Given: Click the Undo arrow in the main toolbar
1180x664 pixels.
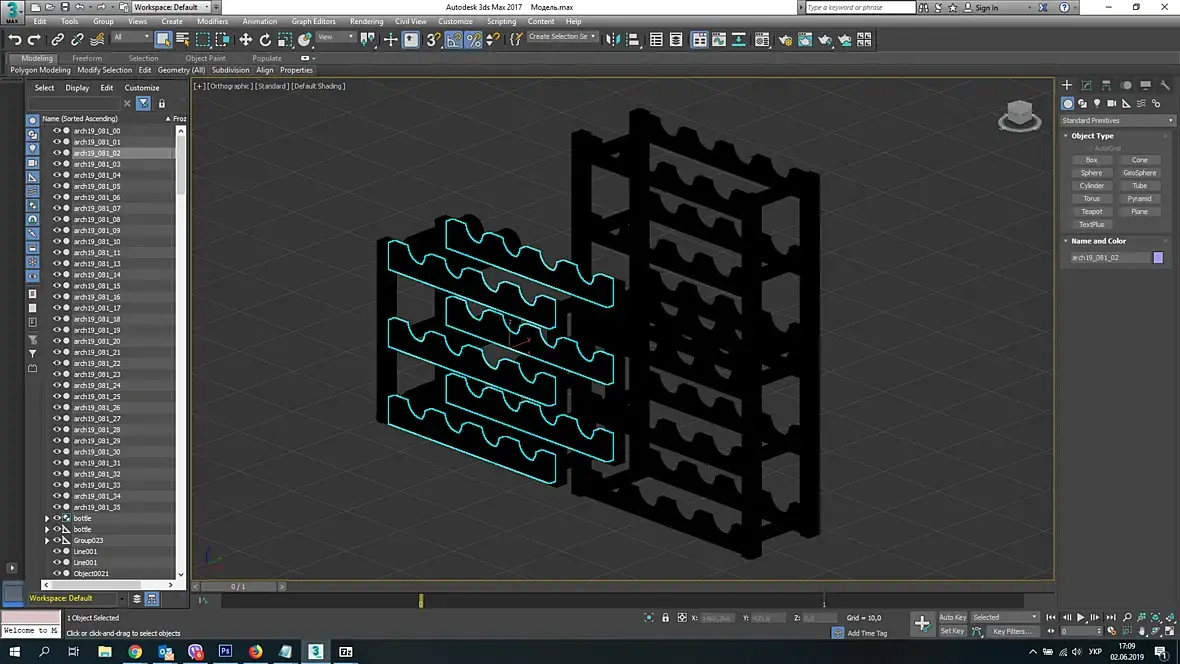Looking at the screenshot, I should pos(15,40).
